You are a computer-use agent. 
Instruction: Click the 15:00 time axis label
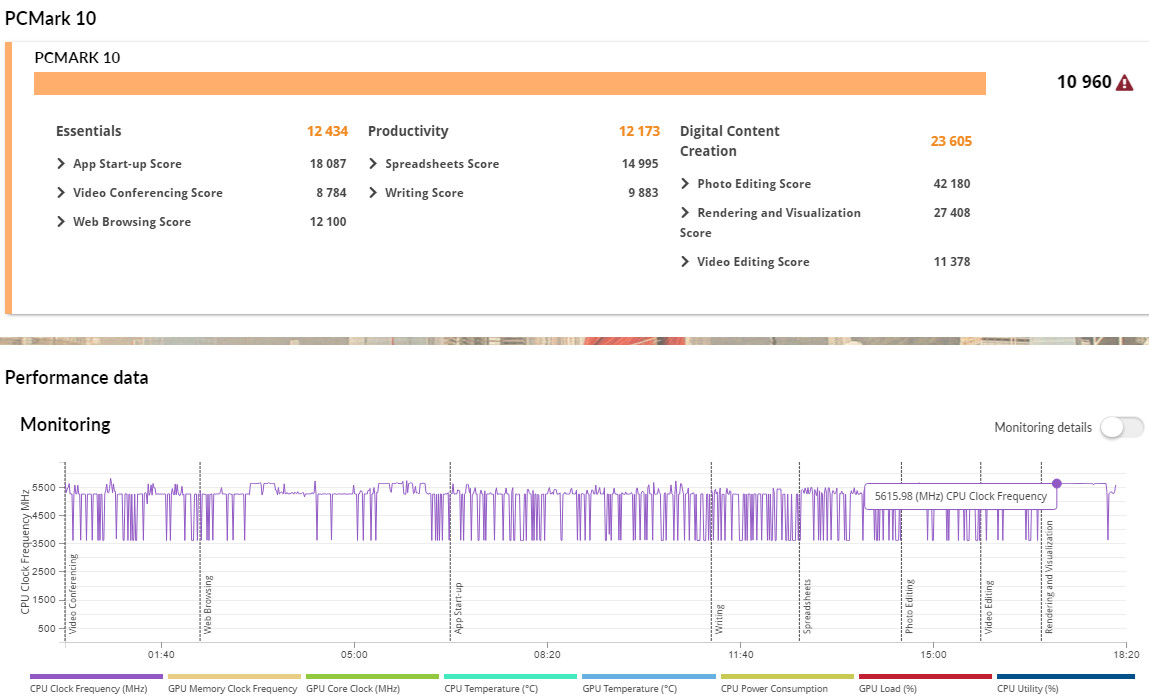pyautogui.click(x=934, y=654)
